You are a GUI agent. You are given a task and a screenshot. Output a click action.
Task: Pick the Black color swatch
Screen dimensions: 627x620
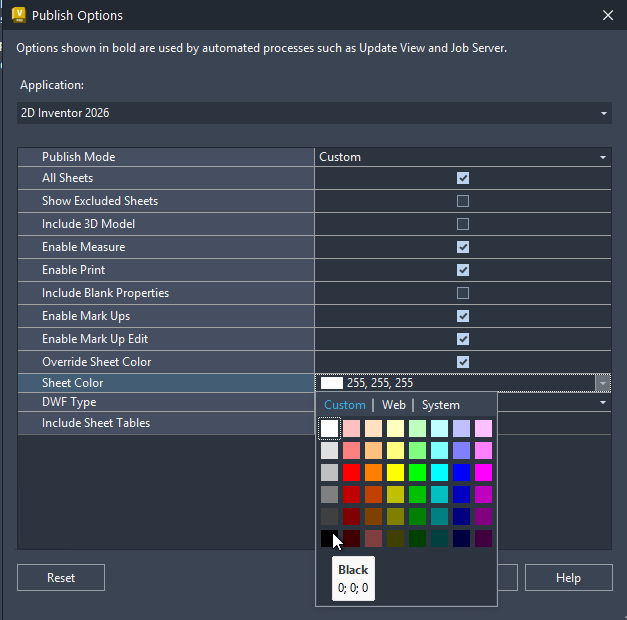coord(329,538)
